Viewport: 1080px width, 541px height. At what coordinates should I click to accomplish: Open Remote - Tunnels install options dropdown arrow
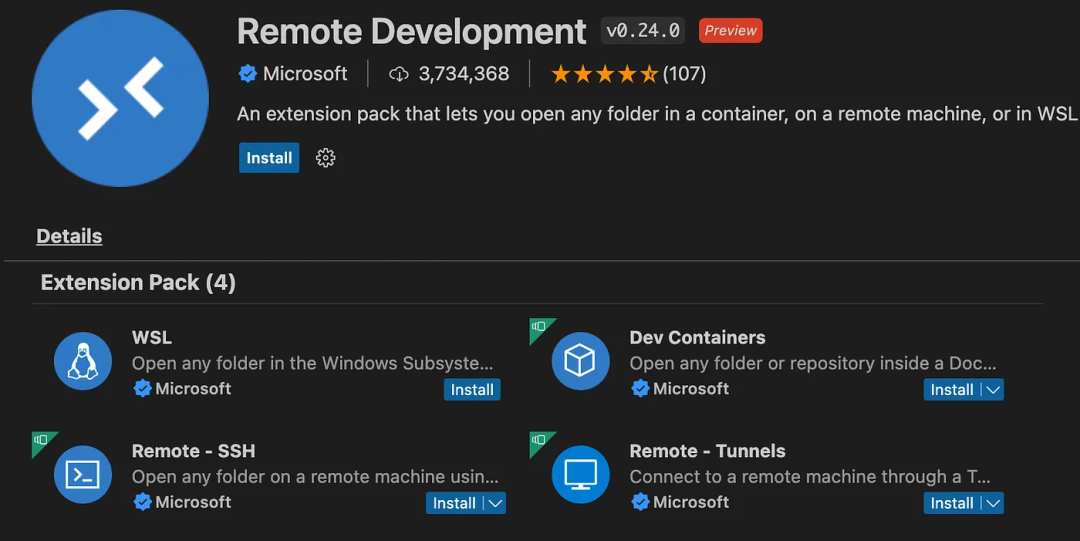(993, 503)
